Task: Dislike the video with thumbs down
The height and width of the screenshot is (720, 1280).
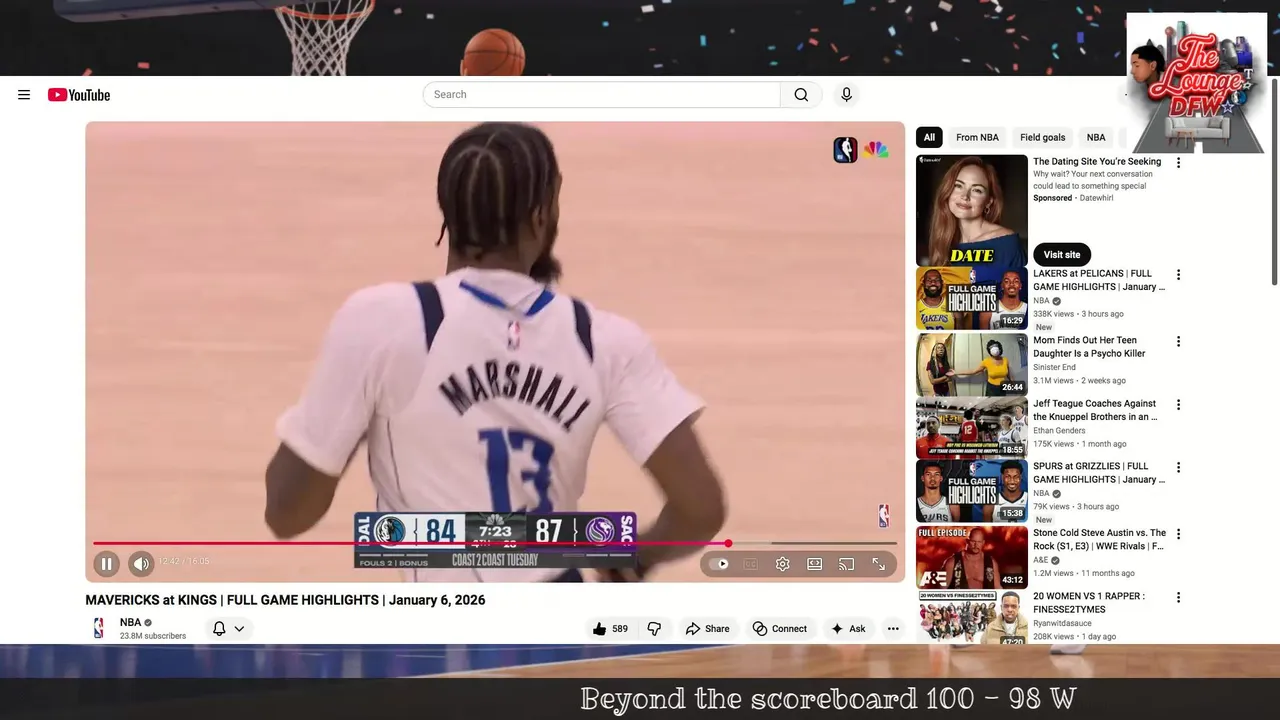Action: (x=654, y=629)
